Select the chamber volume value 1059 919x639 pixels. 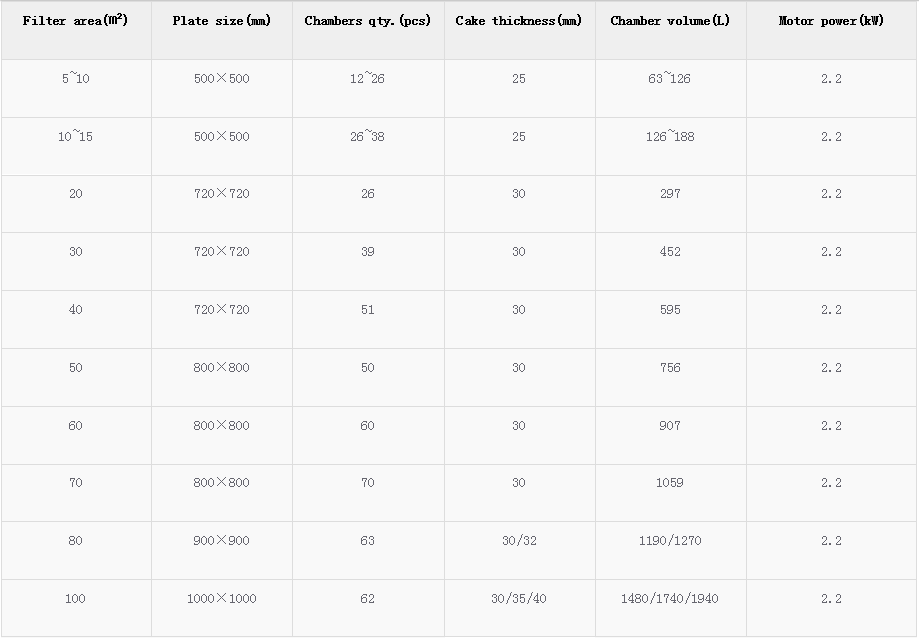coord(670,483)
